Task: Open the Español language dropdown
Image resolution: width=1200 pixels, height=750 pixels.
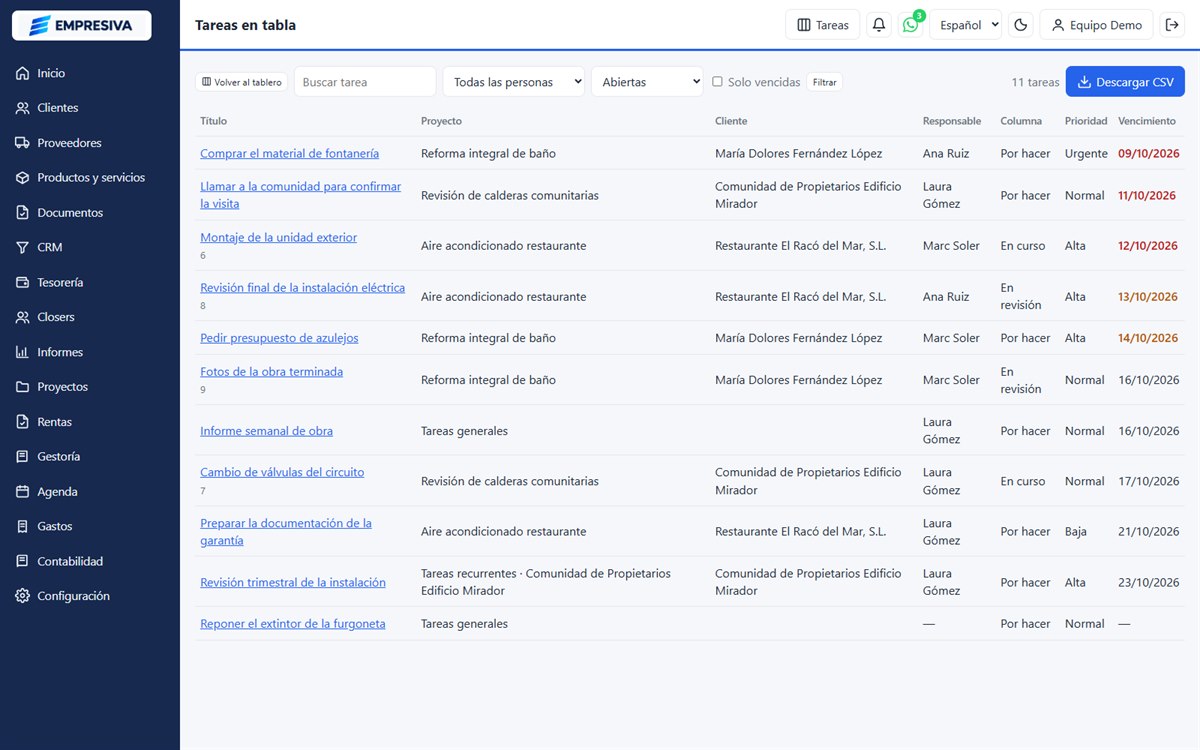Action: (965, 25)
